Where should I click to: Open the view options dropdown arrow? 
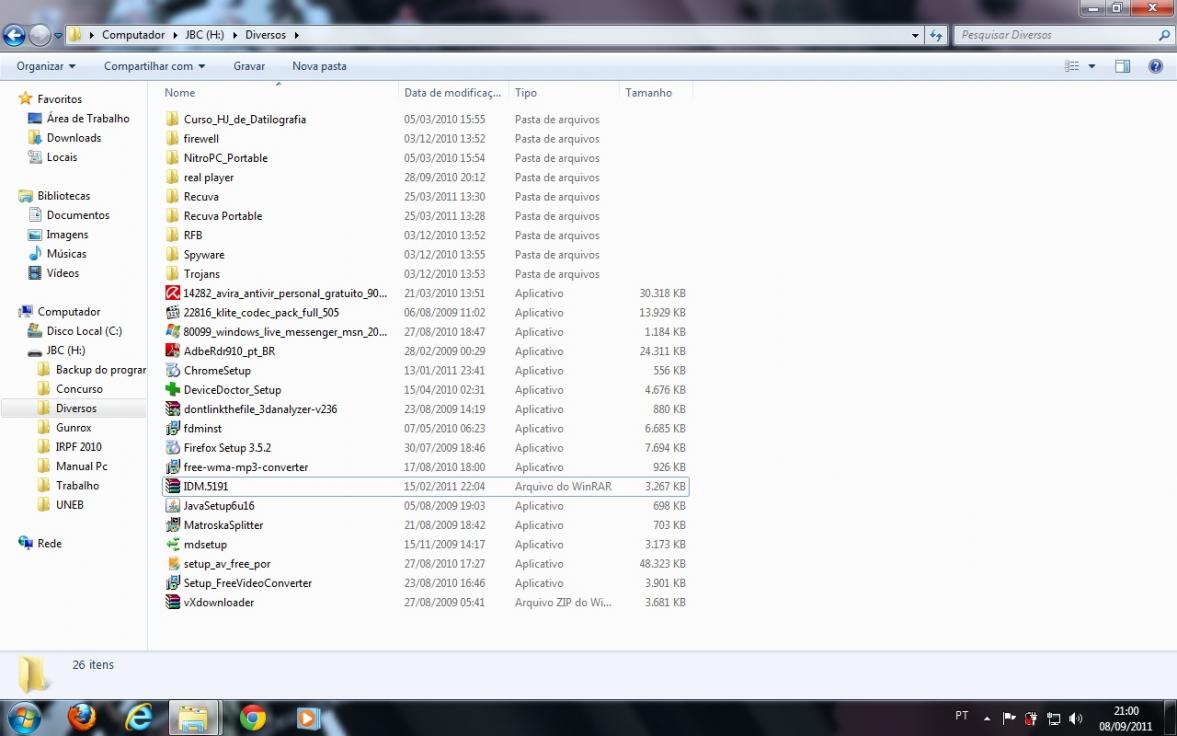(1092, 66)
